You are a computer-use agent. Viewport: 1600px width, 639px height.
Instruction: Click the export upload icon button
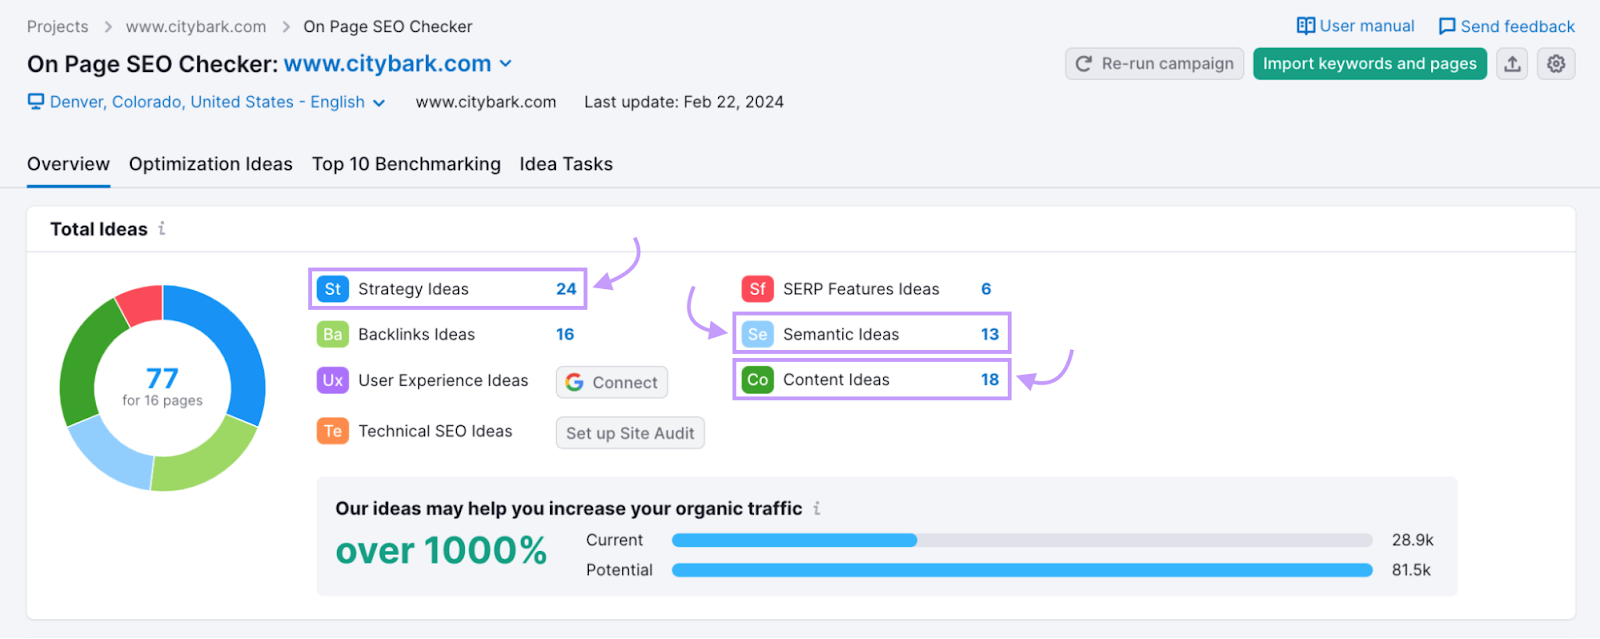(x=1512, y=64)
